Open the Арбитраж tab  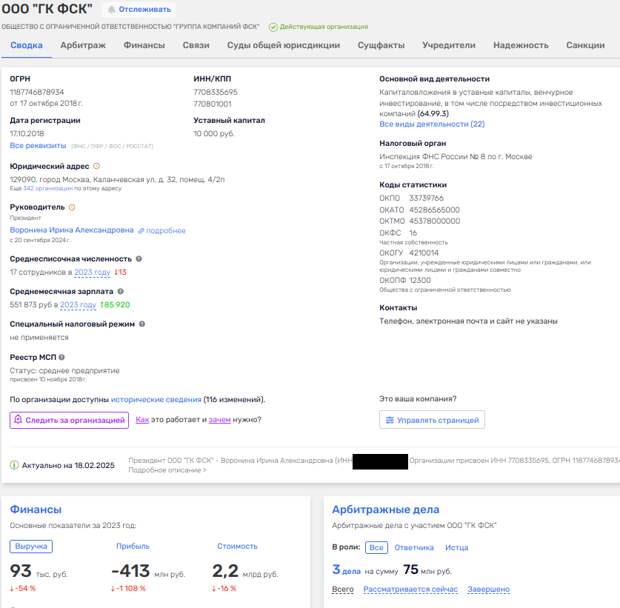tap(83, 45)
